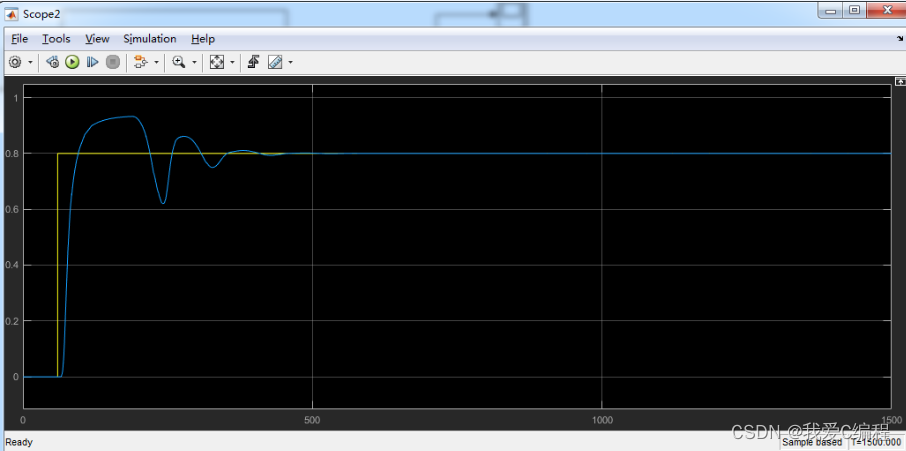
Task: Expand the axes scaling dropdown arrow
Action: [x=232, y=62]
